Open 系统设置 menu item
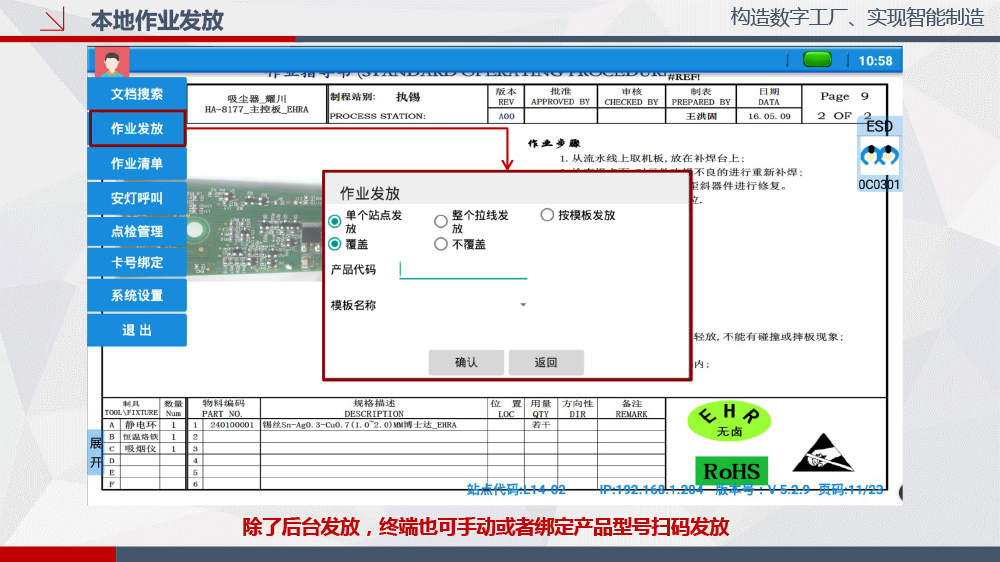The height and width of the screenshot is (562, 1000). pyautogui.click(x=137, y=296)
